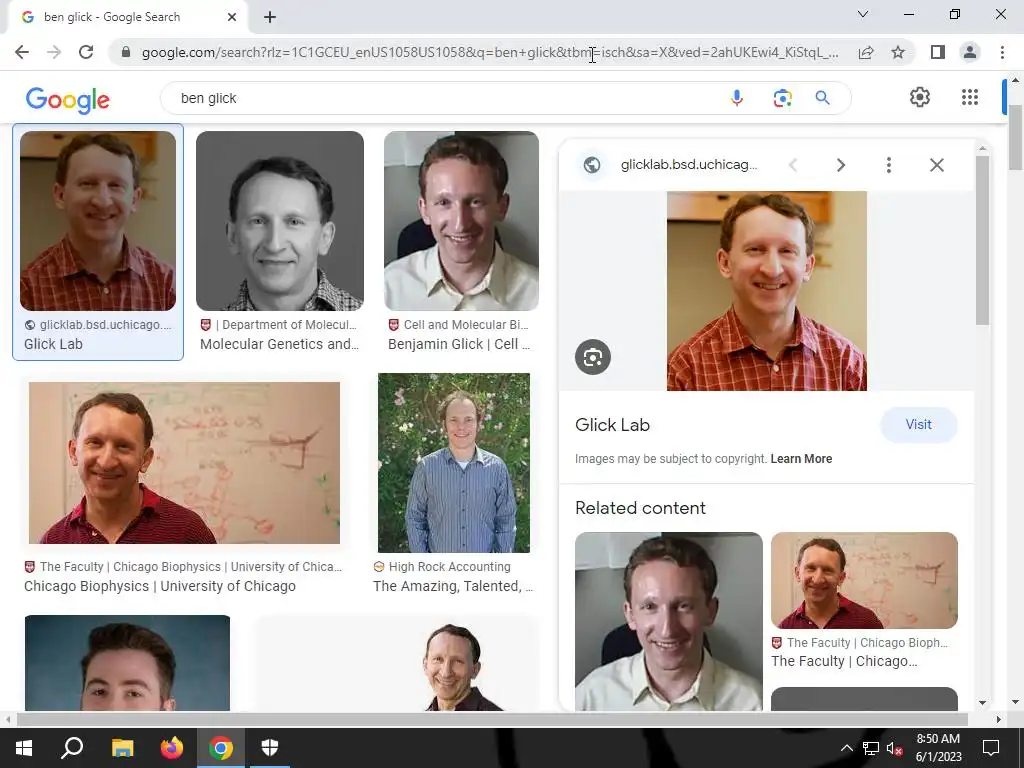This screenshot has width=1024, height=768.
Task: Open the Google apps grid
Action: coord(970,97)
